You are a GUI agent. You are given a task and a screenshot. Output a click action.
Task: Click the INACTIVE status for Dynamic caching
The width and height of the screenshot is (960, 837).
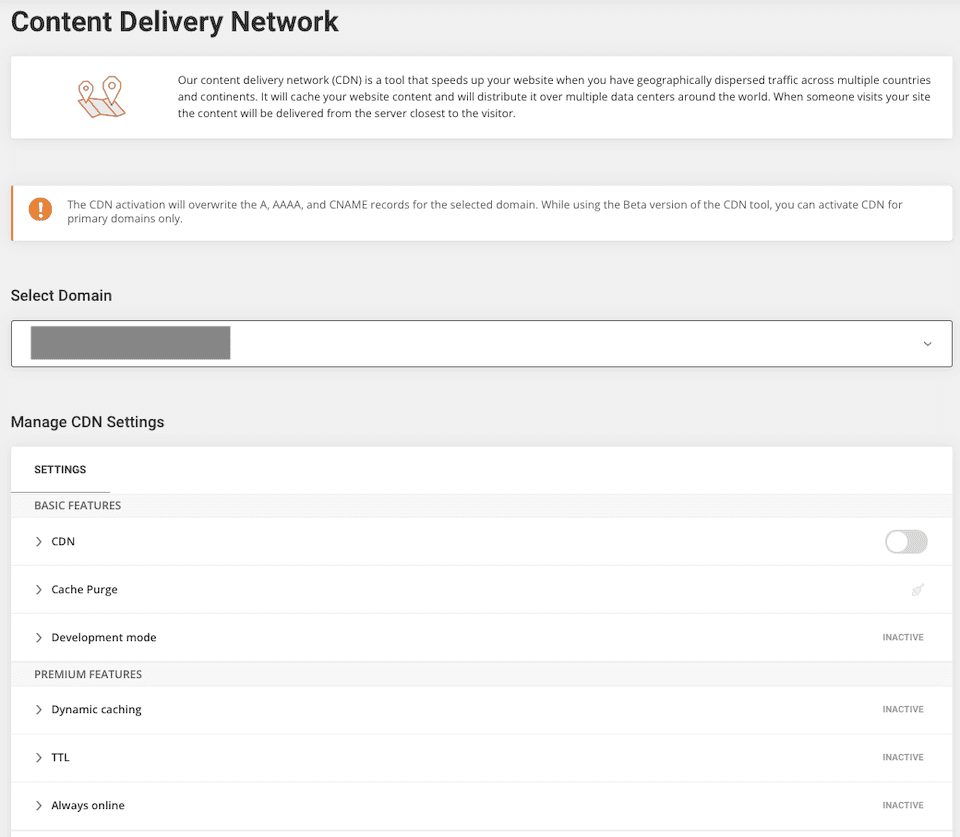(903, 709)
